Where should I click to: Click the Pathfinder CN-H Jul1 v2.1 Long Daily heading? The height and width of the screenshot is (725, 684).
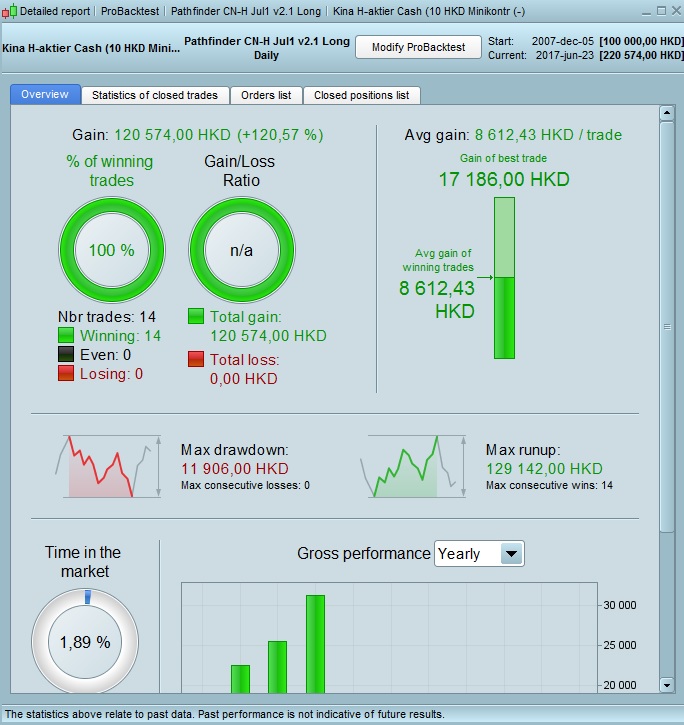tap(267, 48)
